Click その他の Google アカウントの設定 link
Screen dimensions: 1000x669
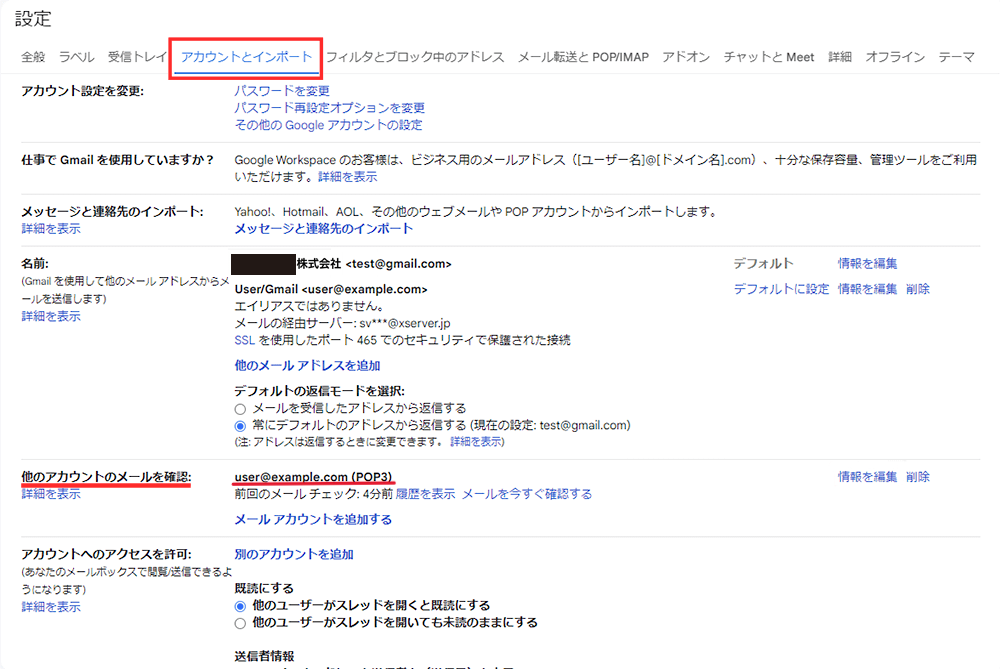click(x=328, y=125)
